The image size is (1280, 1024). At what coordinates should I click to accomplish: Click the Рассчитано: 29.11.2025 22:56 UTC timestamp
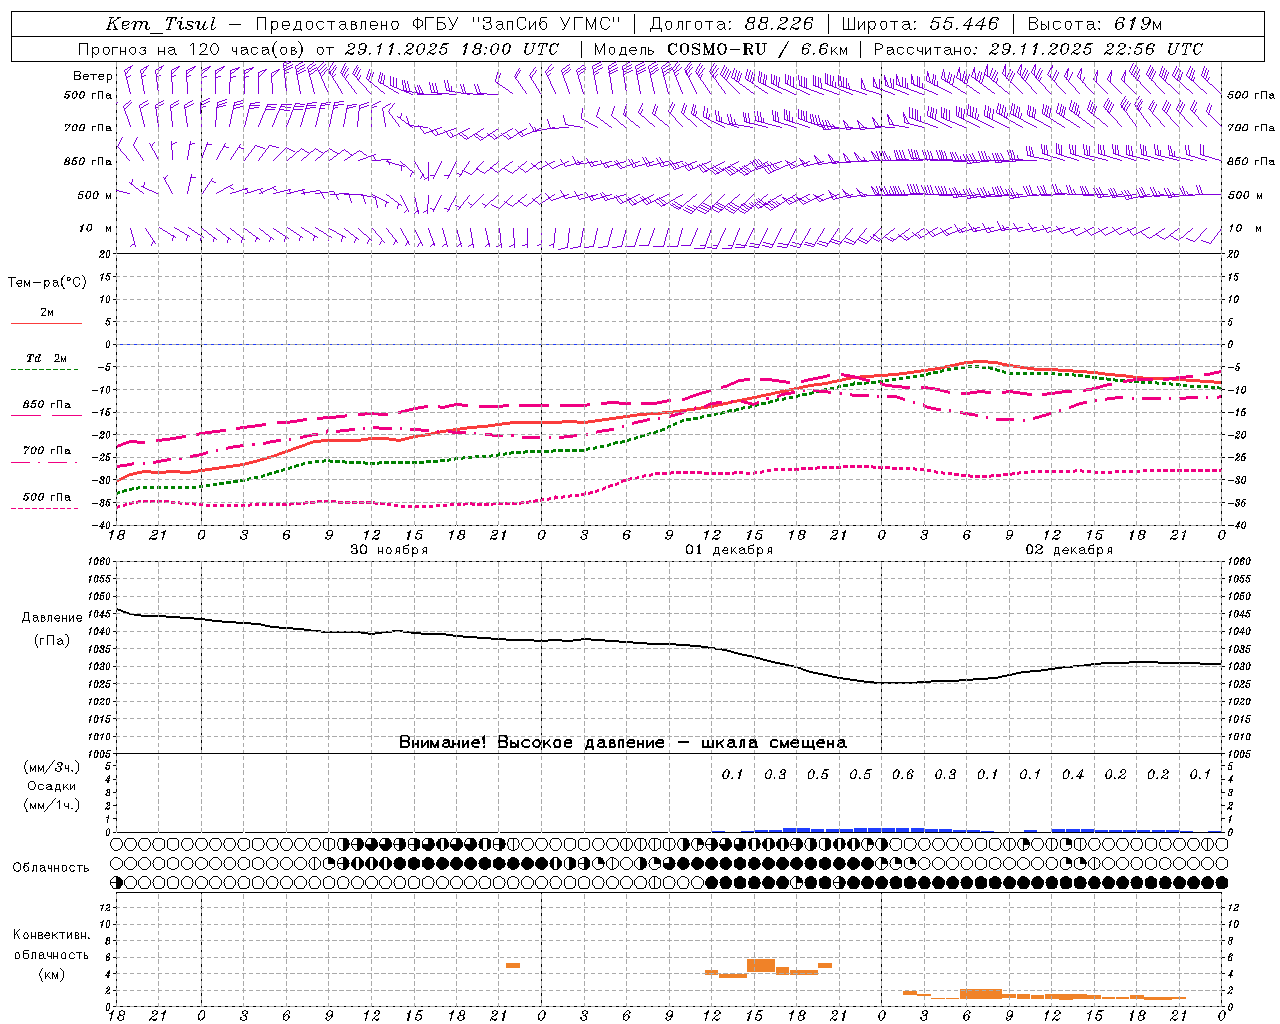coord(1038,49)
